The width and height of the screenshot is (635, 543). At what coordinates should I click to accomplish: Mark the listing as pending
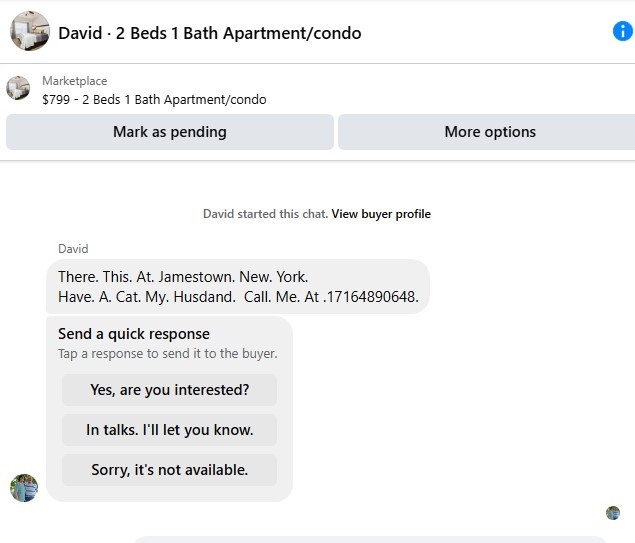[x=170, y=132]
